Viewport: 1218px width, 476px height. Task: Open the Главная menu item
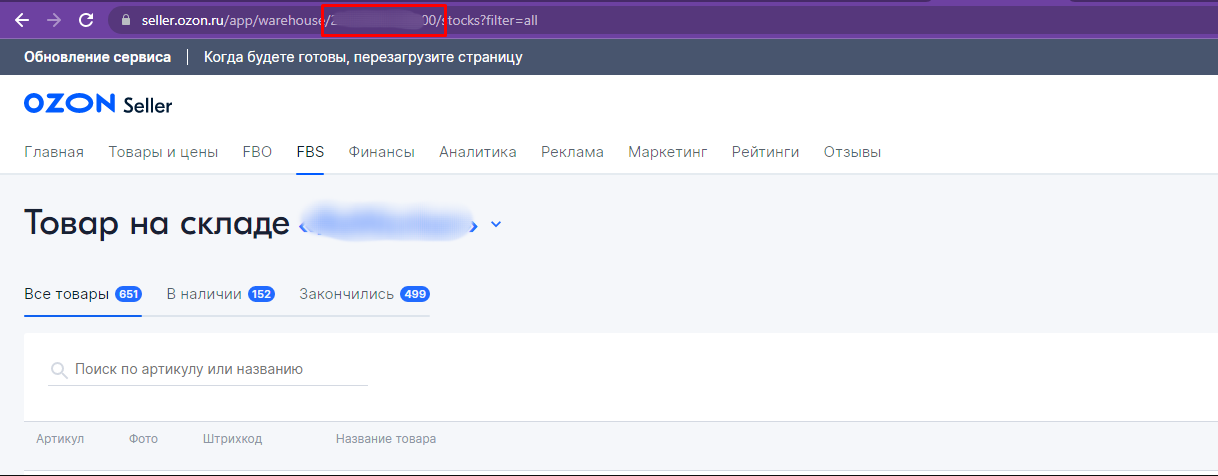[x=54, y=152]
